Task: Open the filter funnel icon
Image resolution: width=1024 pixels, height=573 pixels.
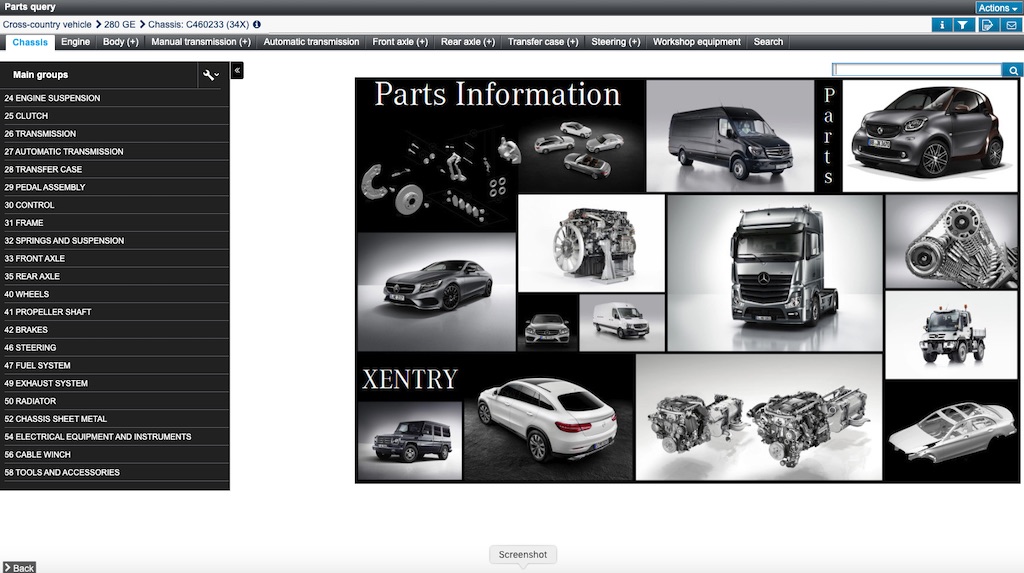Action: click(x=963, y=25)
